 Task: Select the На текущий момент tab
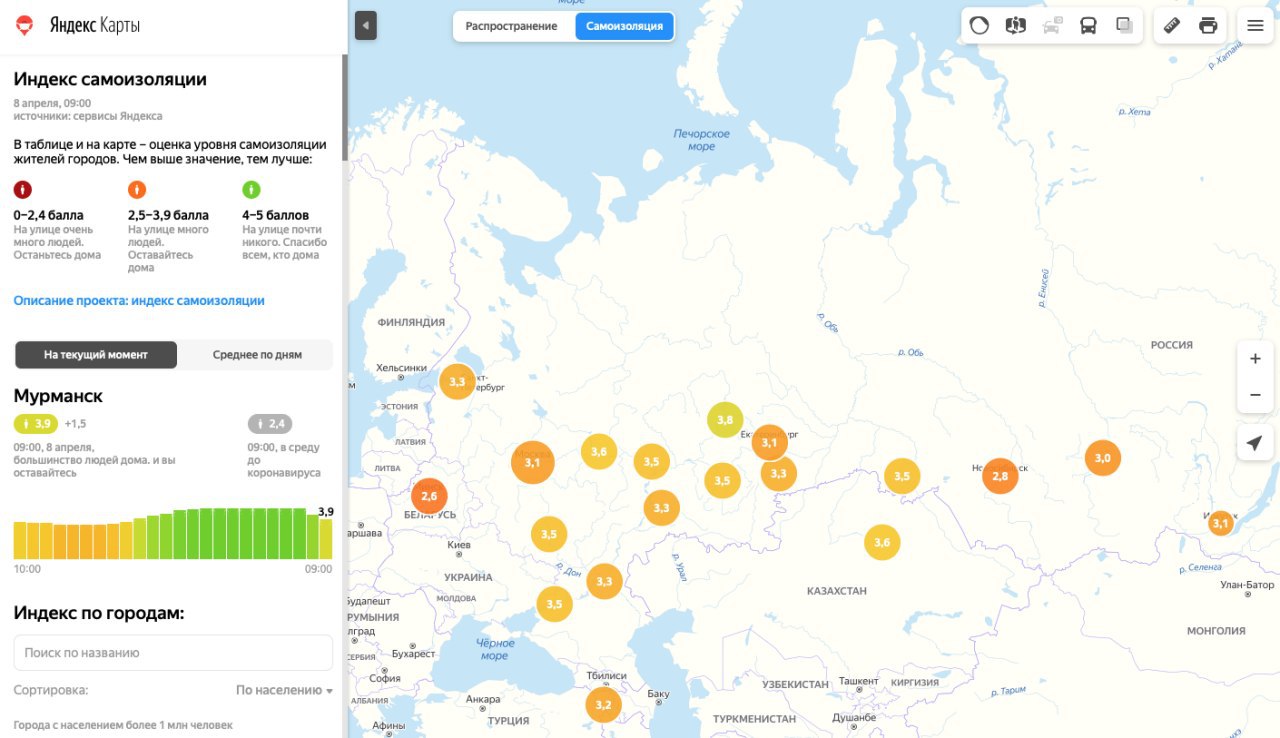pos(96,355)
